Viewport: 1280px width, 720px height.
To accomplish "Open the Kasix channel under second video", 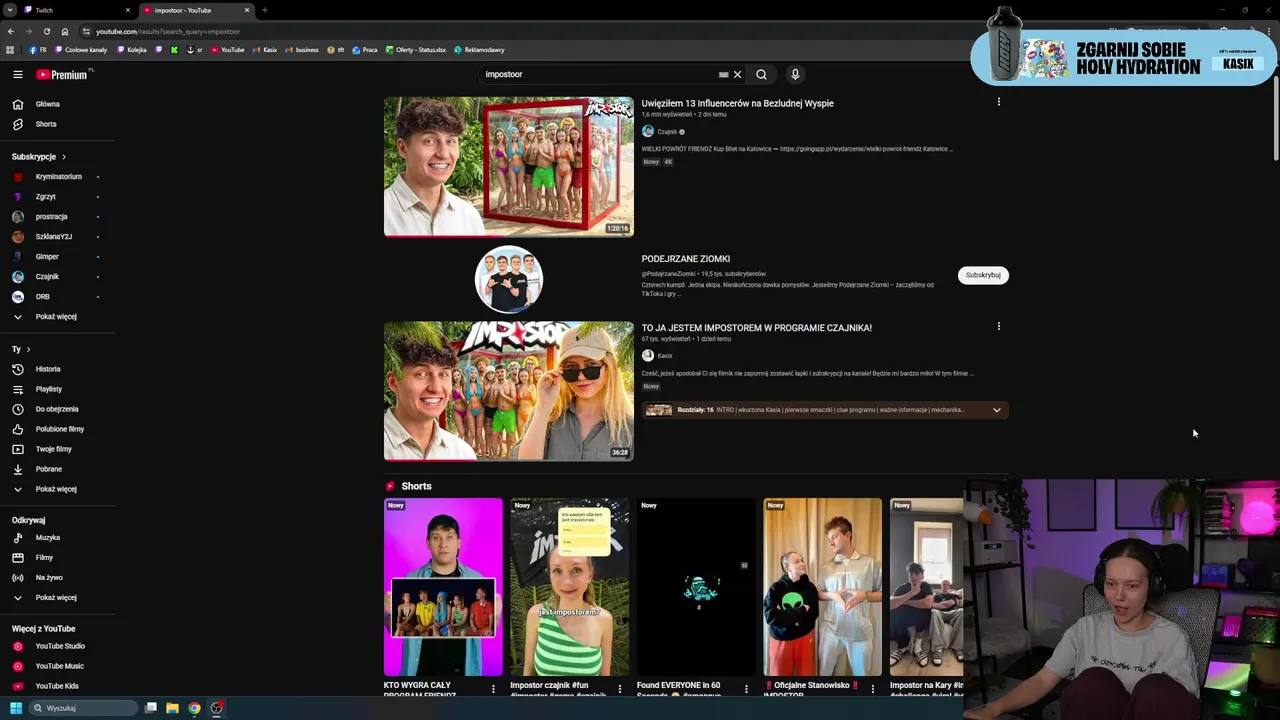I will click(x=665, y=356).
